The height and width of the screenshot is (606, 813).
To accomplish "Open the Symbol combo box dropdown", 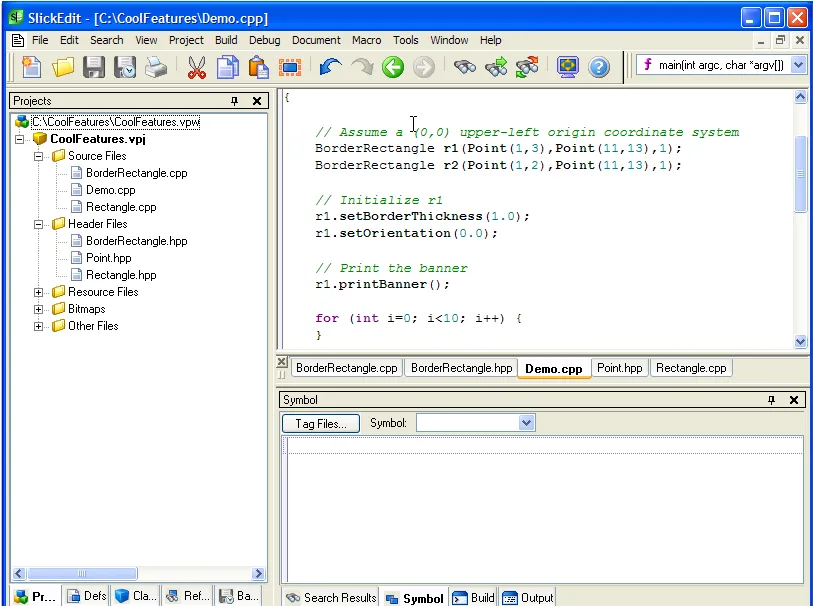I will click(526, 422).
